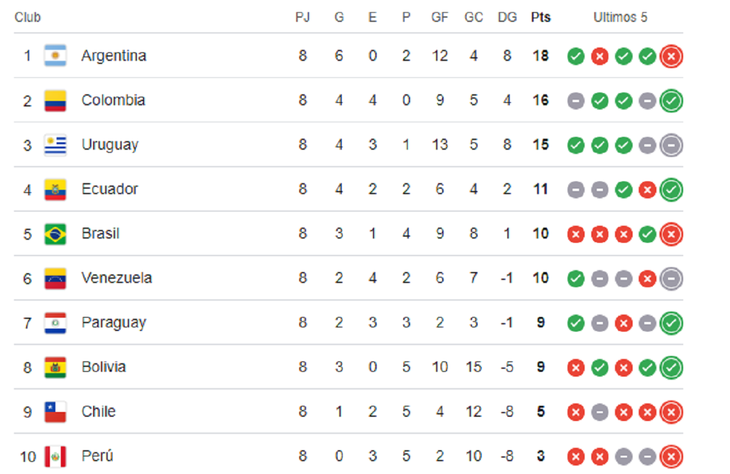This screenshot has height=474, width=730.
Task: Click Argentina's latest match loss indicator
Action: [x=671, y=56]
